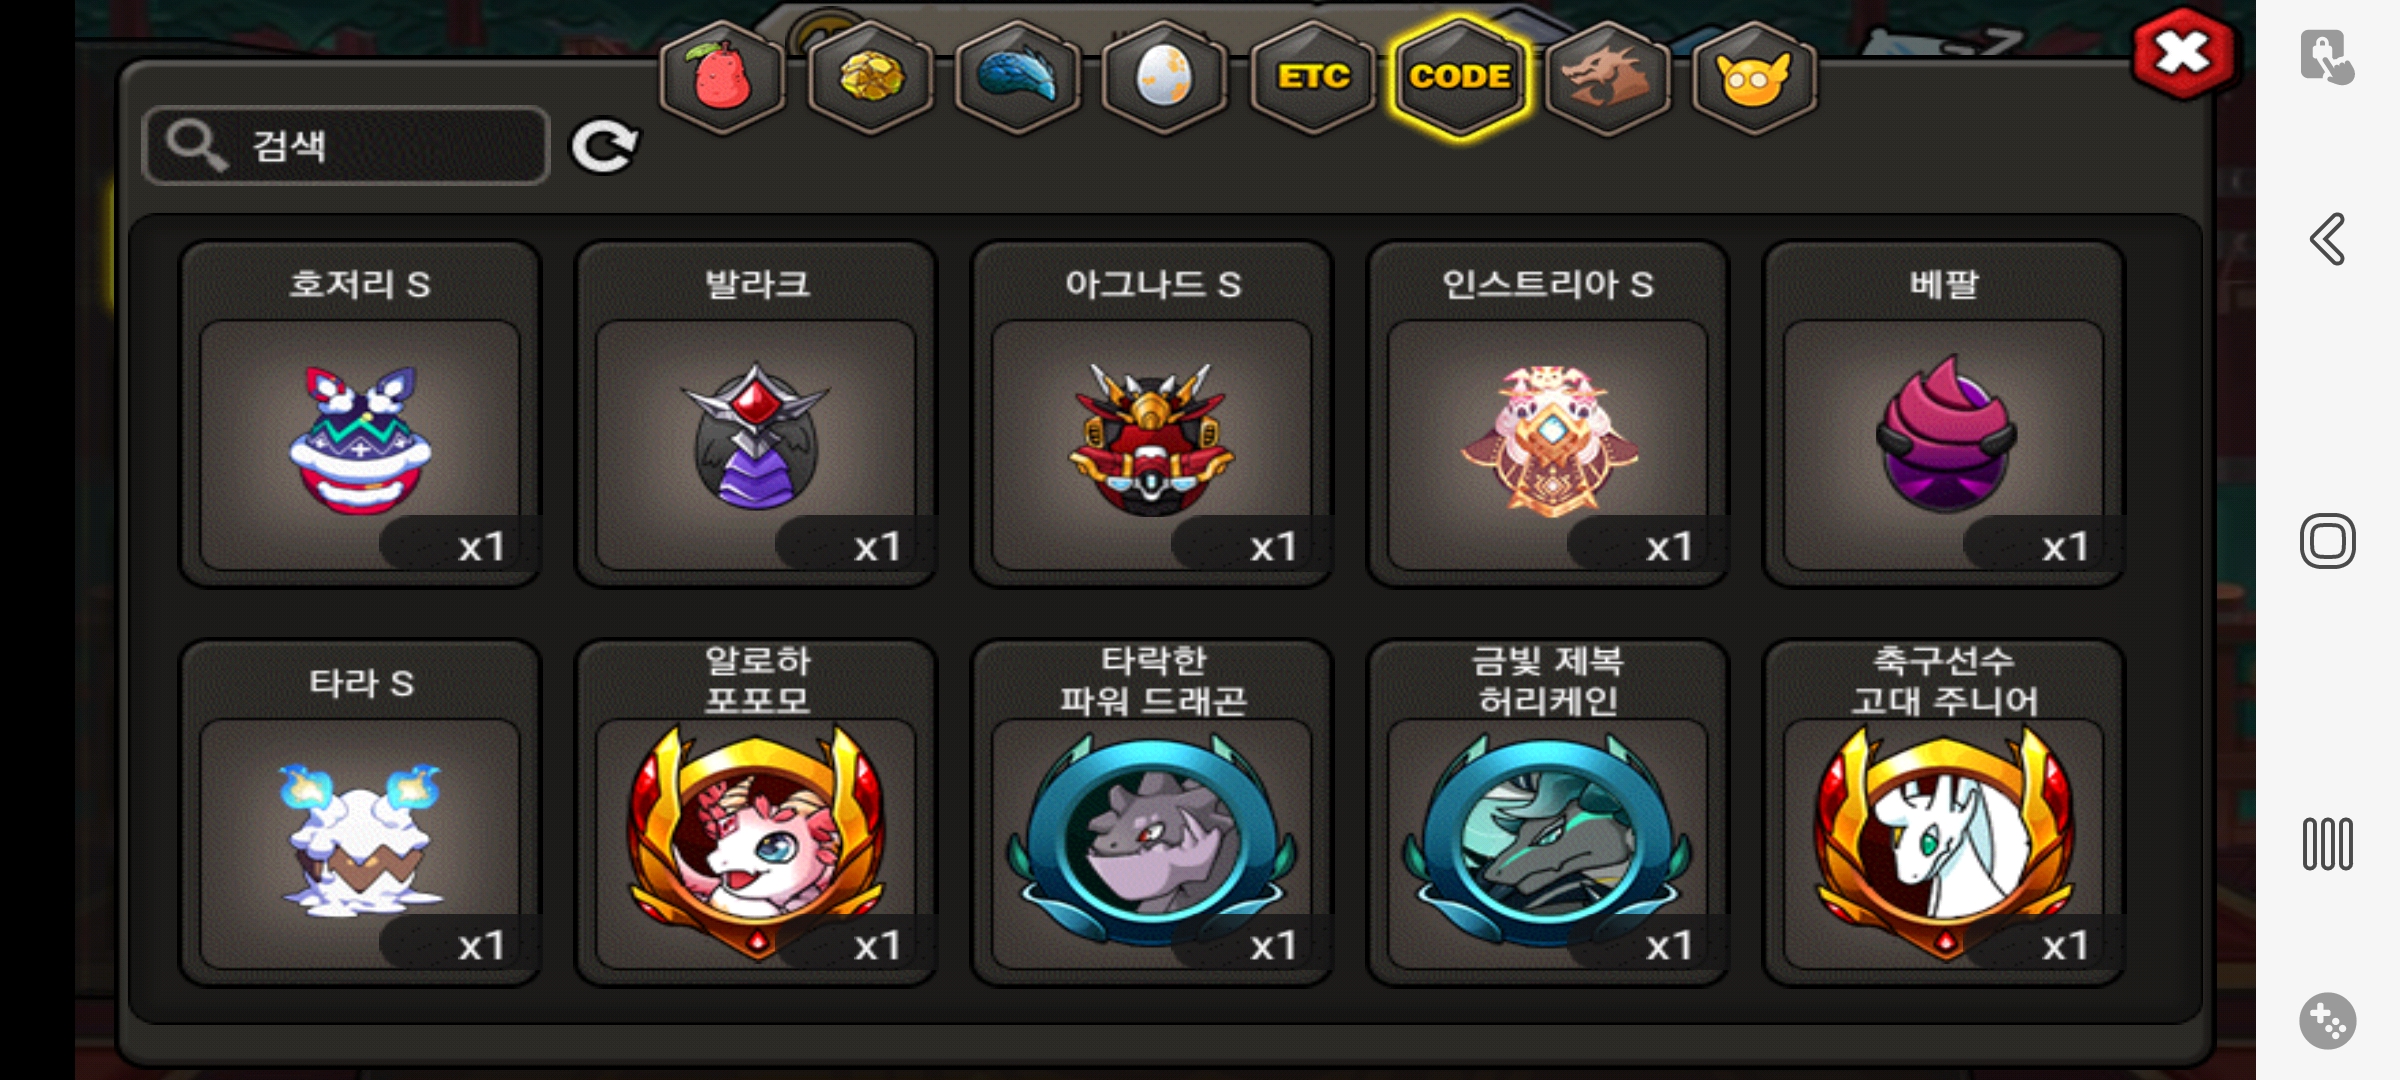Select the CODE tab
Screen dimensions: 2400x1080
tap(1460, 77)
